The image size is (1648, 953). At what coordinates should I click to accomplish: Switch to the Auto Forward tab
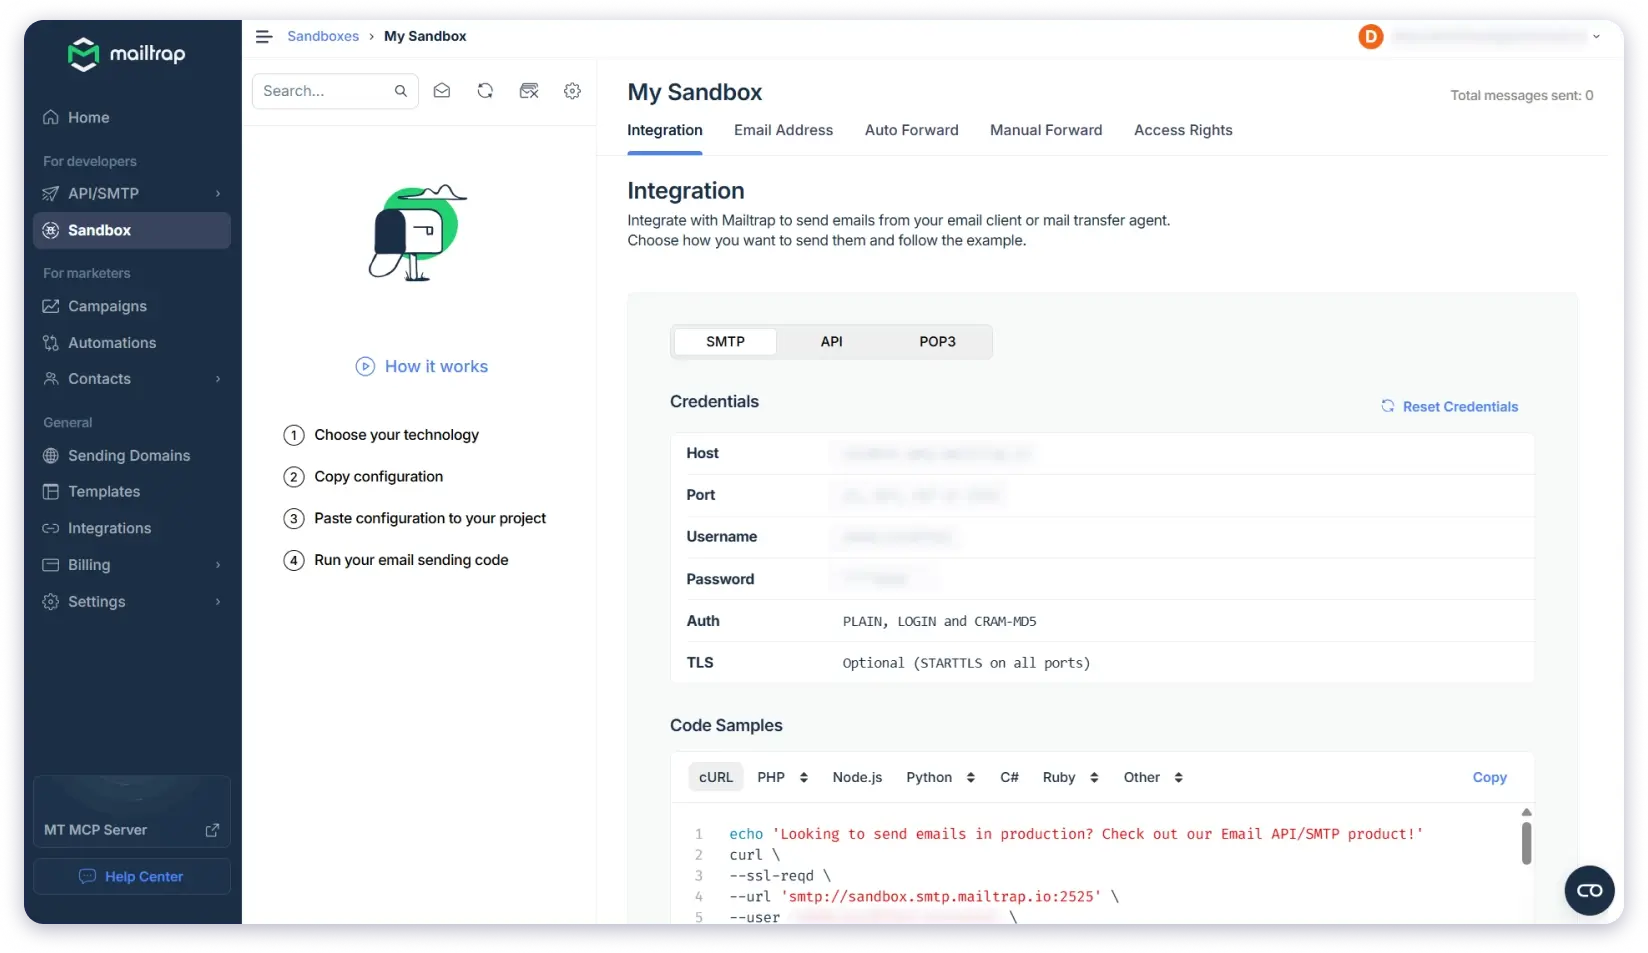point(911,130)
